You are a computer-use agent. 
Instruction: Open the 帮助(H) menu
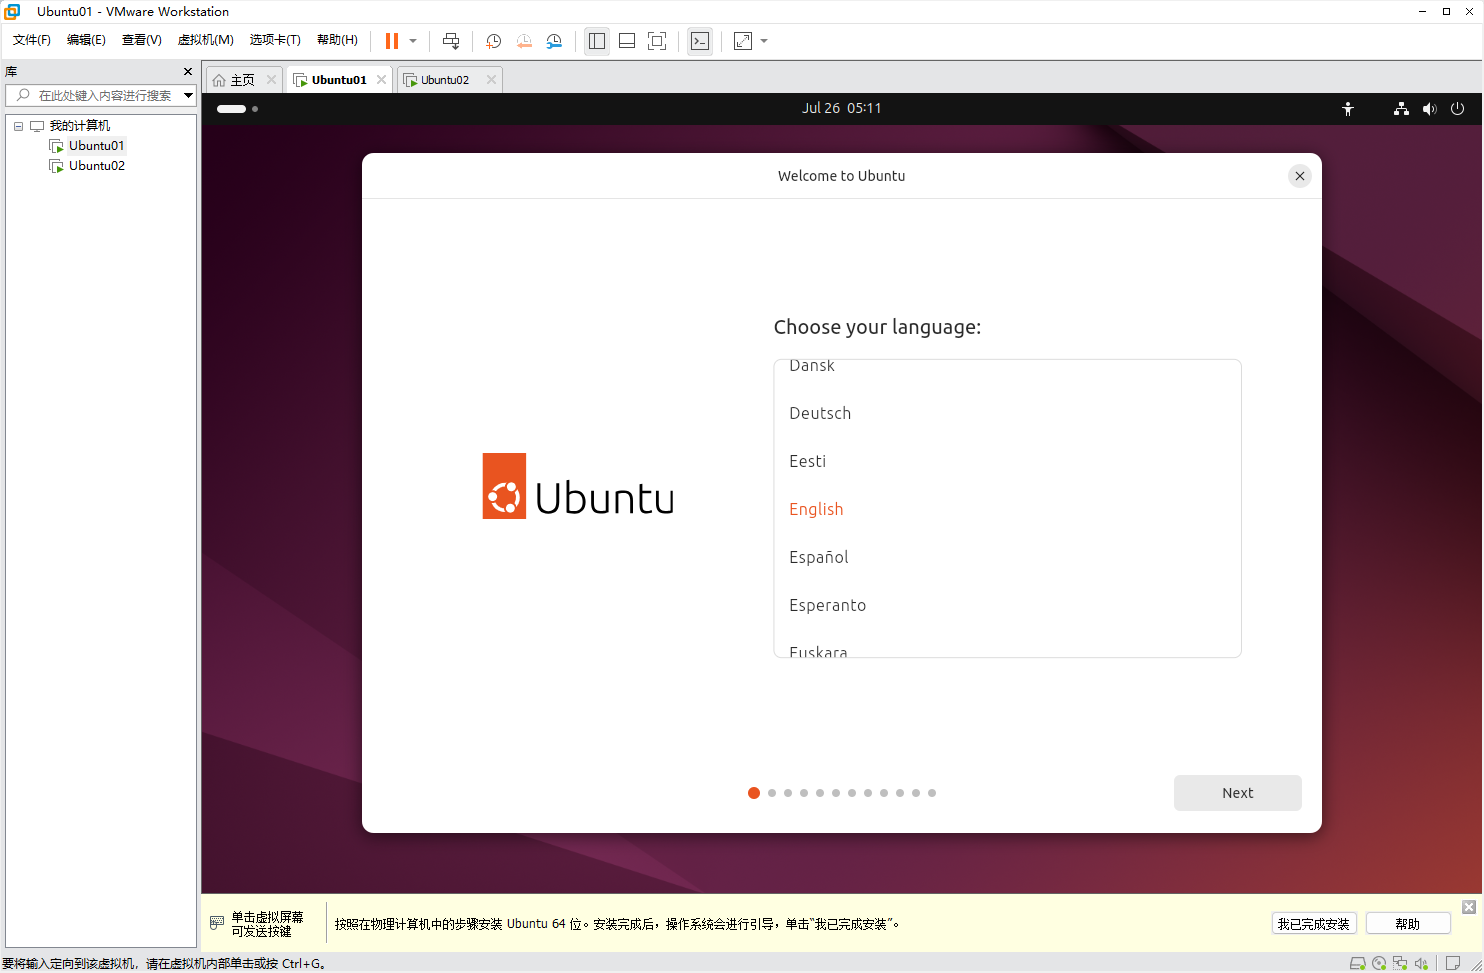[337, 40]
